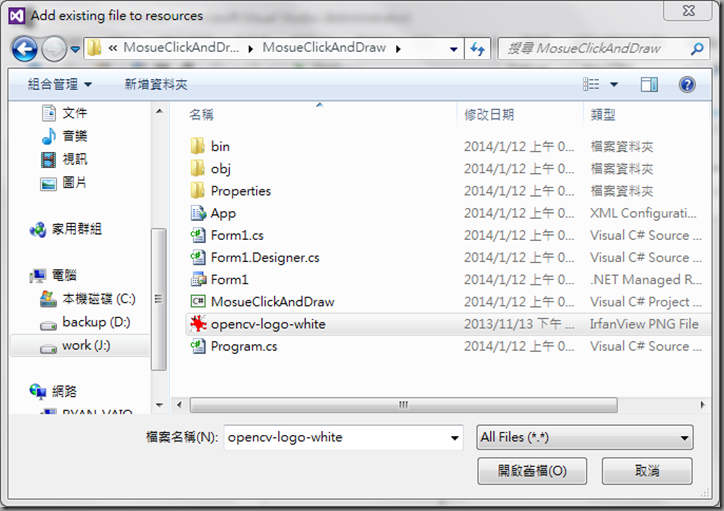This screenshot has width=724, height=511.
Task: Open the 組合管理 menu
Action: pos(60,84)
